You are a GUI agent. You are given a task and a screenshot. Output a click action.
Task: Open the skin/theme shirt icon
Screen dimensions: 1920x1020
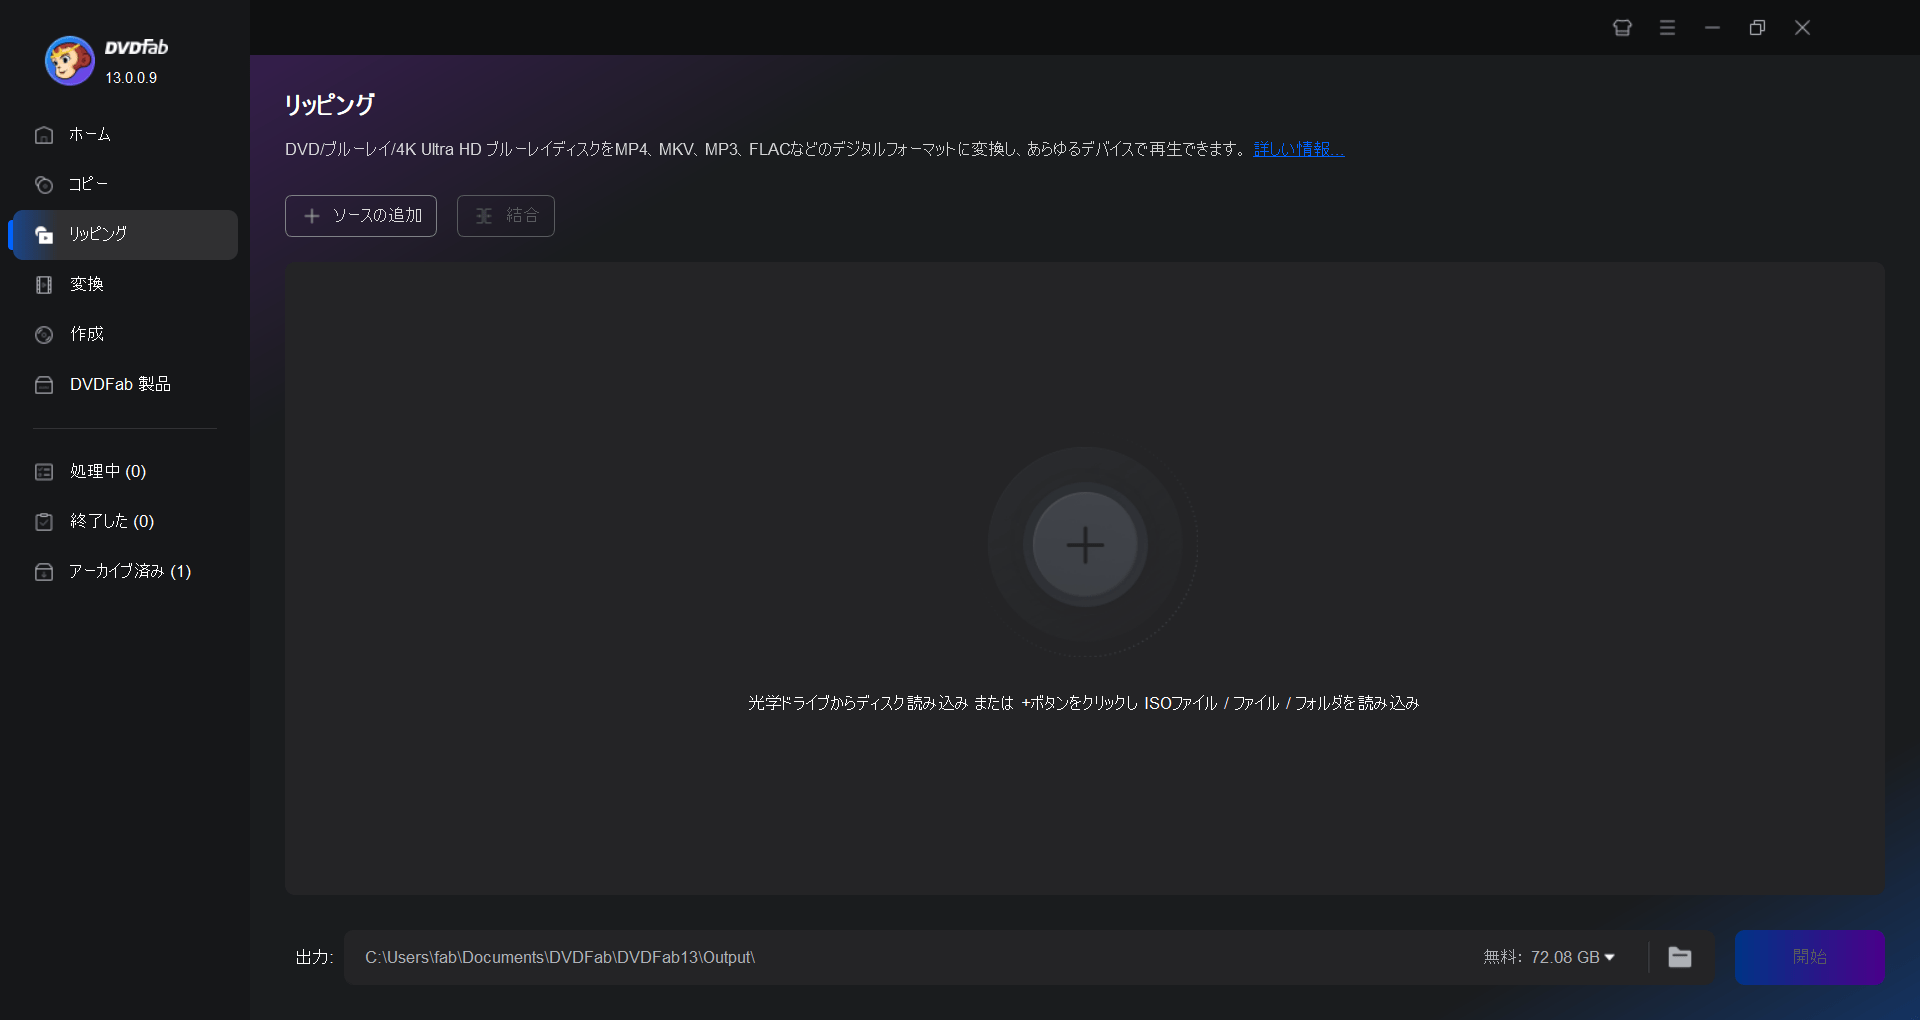click(1622, 28)
